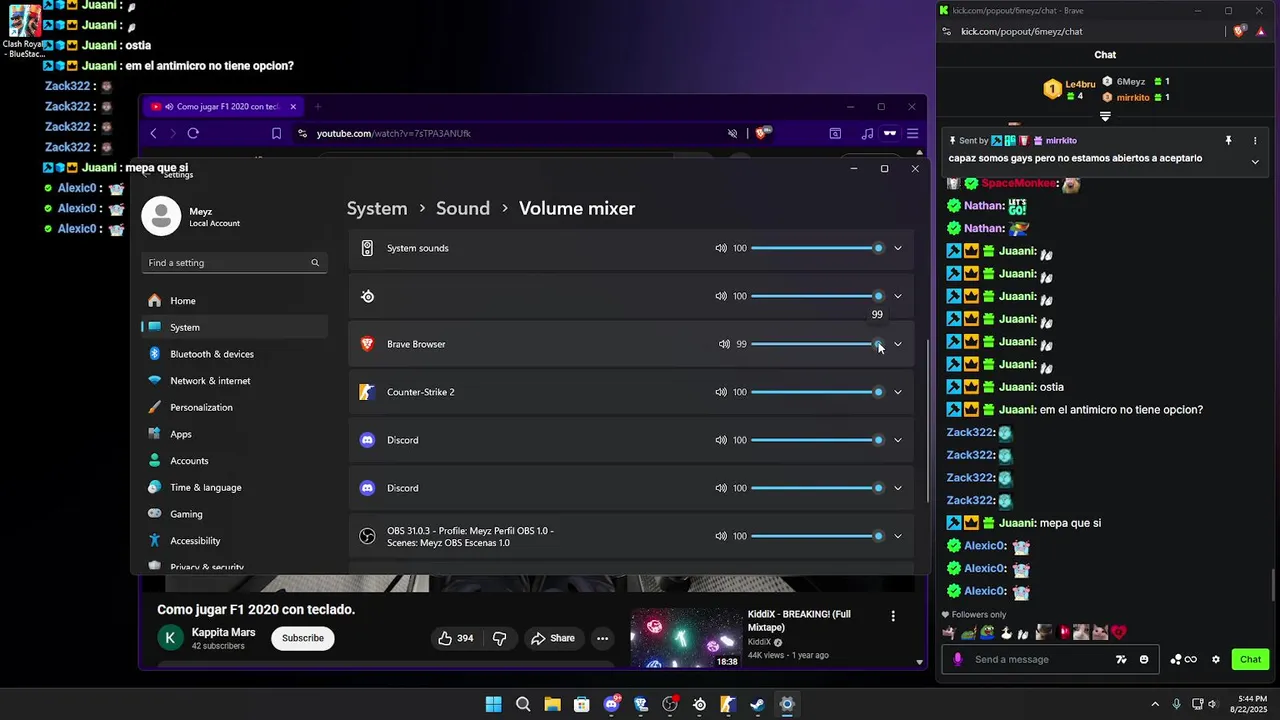The height and width of the screenshot is (720, 1280).
Task: Like the YouTube video with 394 likes
Action: (455, 638)
